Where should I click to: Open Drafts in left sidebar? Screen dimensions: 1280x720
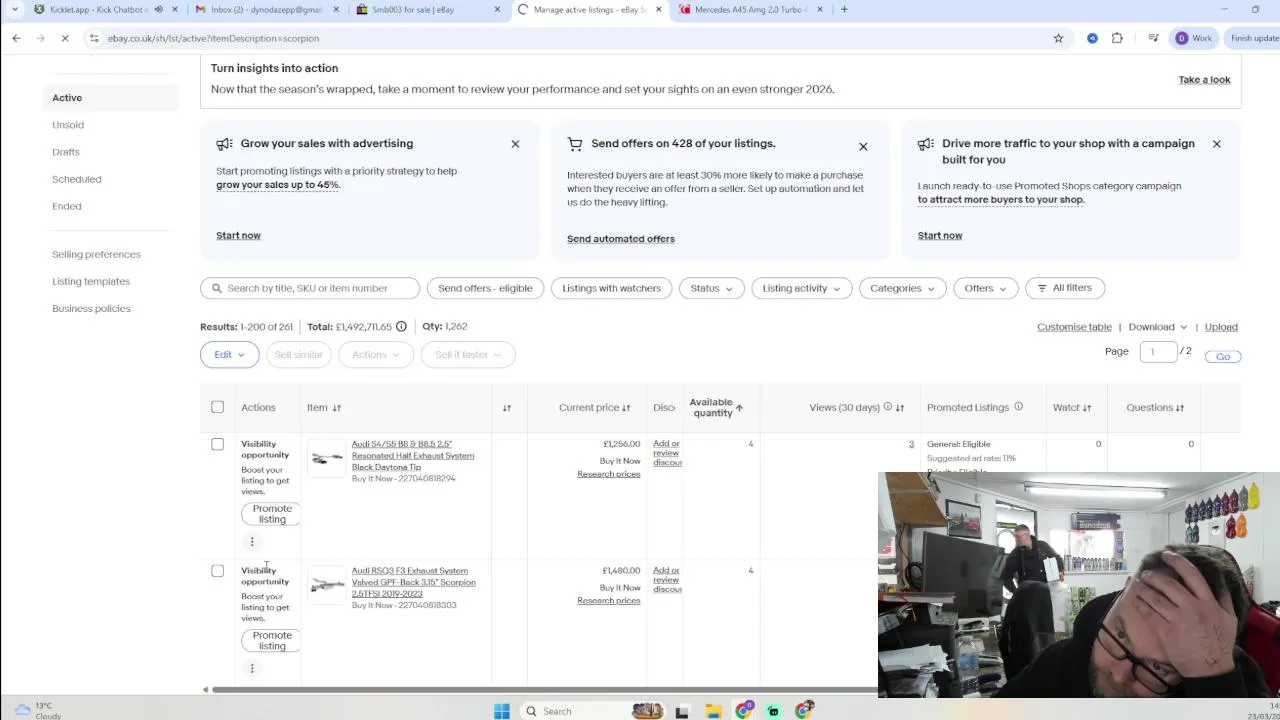pos(66,152)
